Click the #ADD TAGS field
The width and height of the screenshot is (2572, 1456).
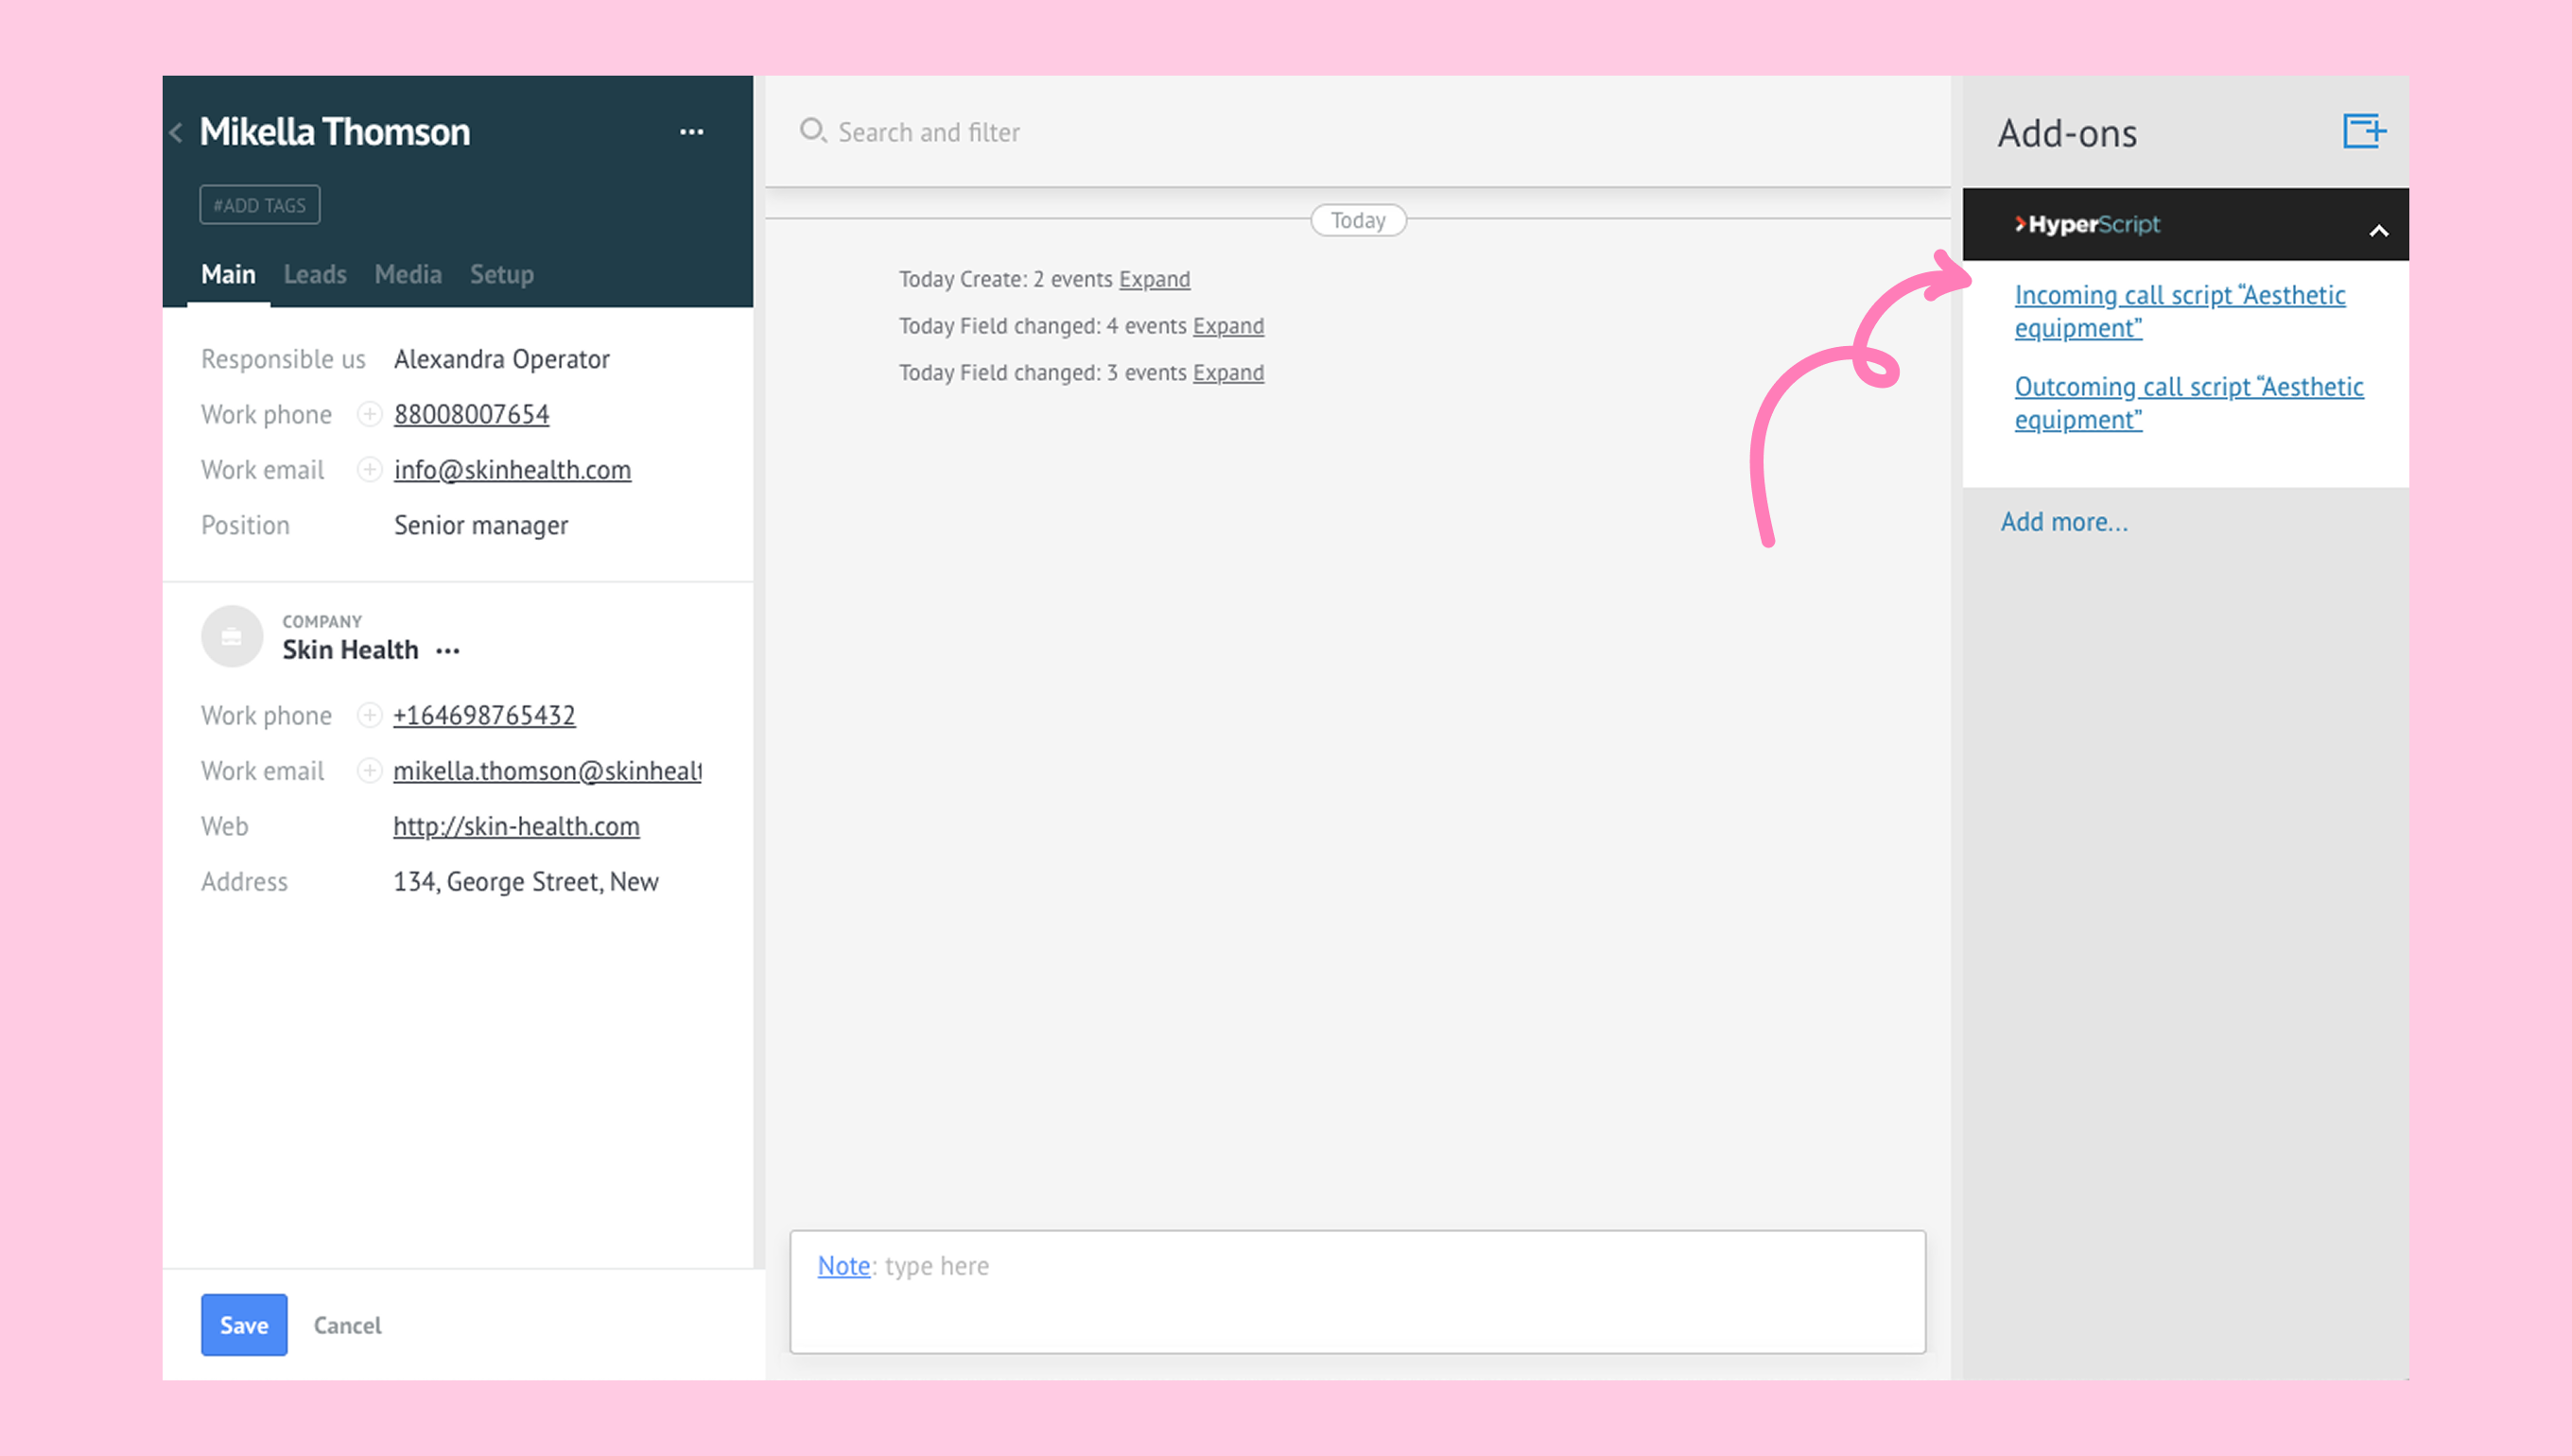coord(260,205)
